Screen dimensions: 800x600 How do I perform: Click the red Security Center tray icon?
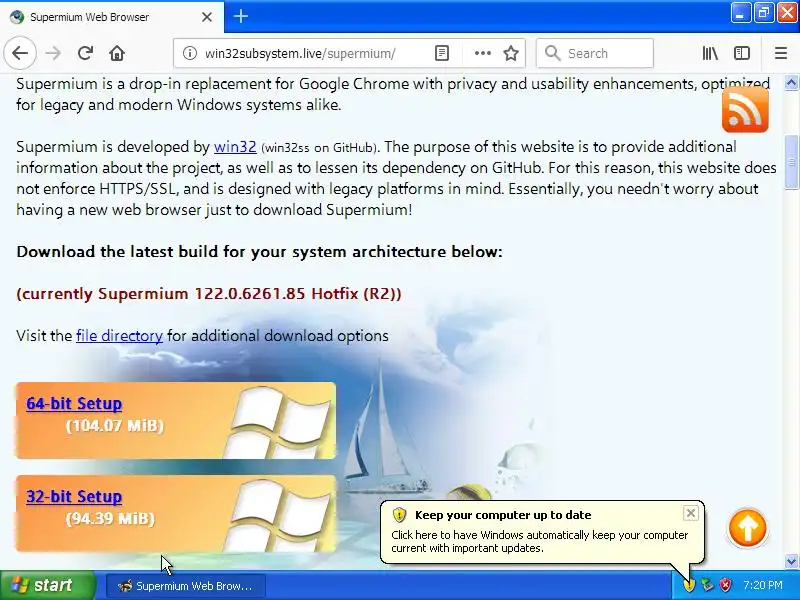725,585
